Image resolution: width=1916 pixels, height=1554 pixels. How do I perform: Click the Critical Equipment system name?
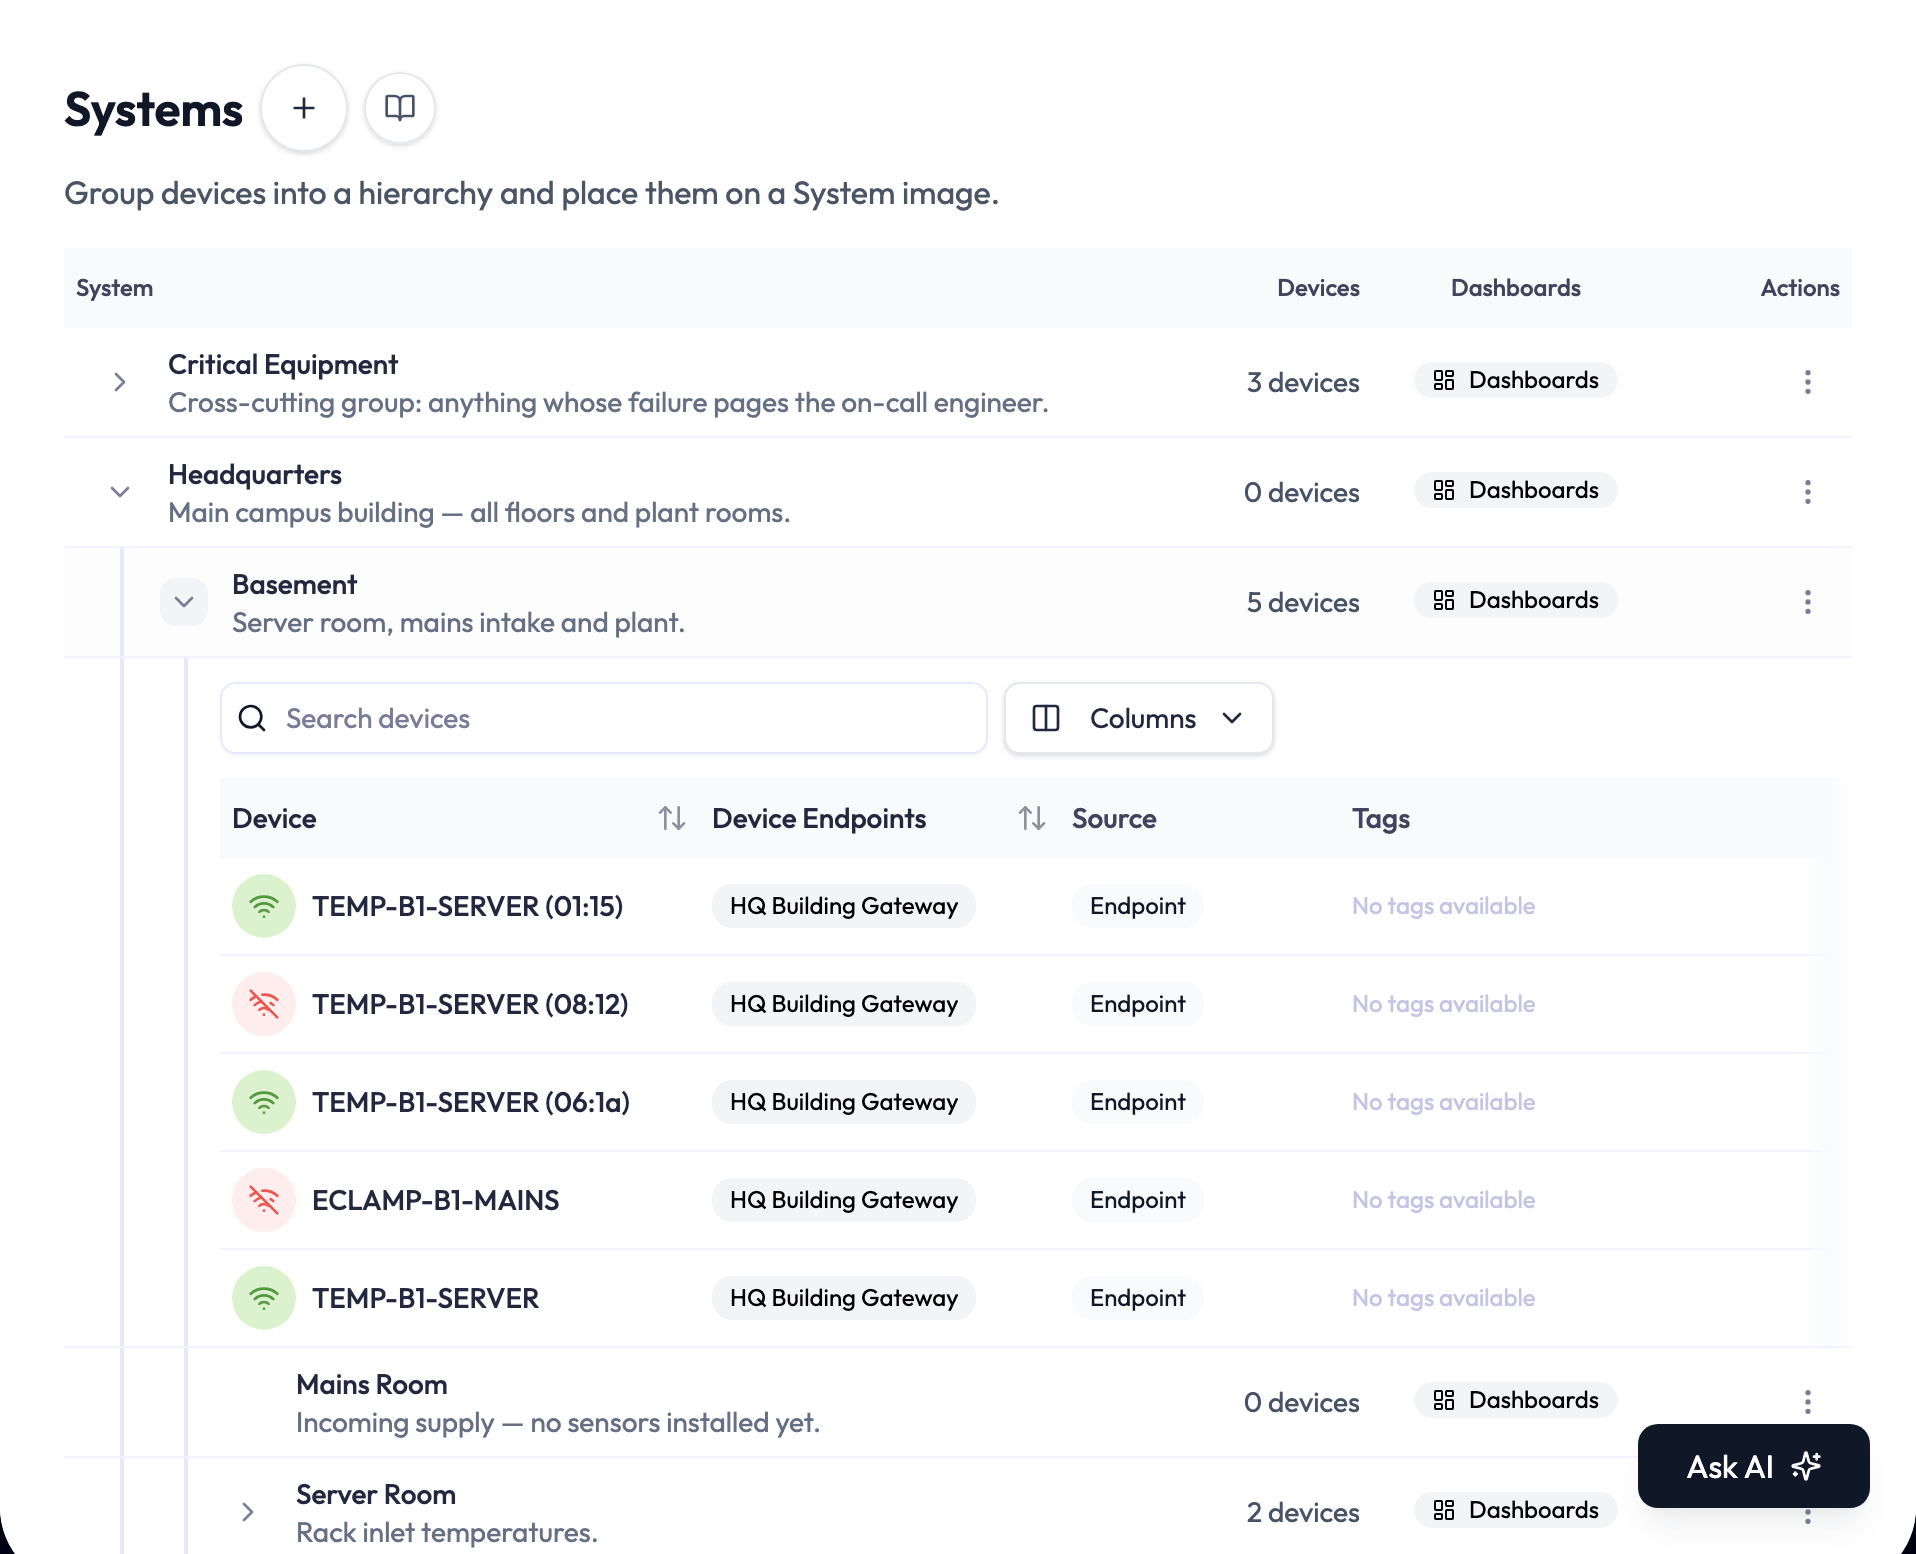click(283, 364)
